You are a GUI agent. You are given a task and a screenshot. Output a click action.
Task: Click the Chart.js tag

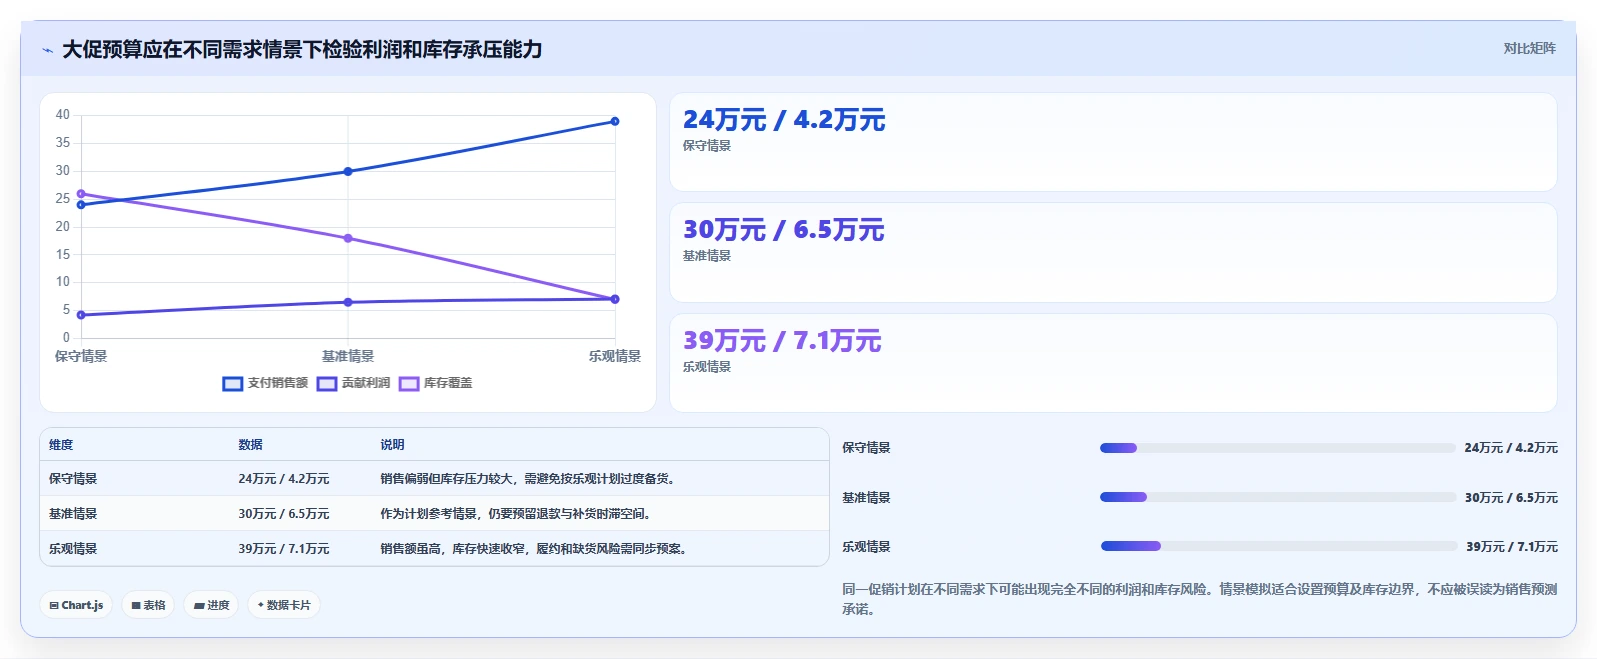coord(76,605)
